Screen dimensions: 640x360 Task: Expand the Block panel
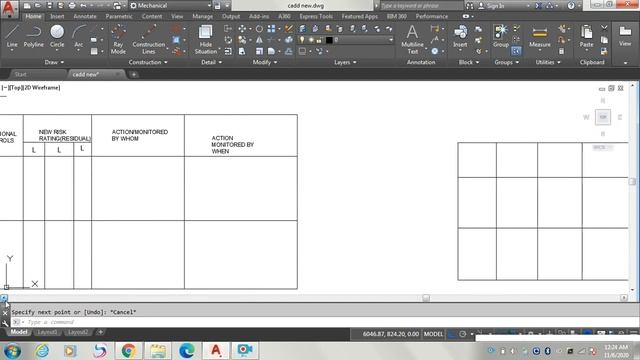[x=469, y=62]
